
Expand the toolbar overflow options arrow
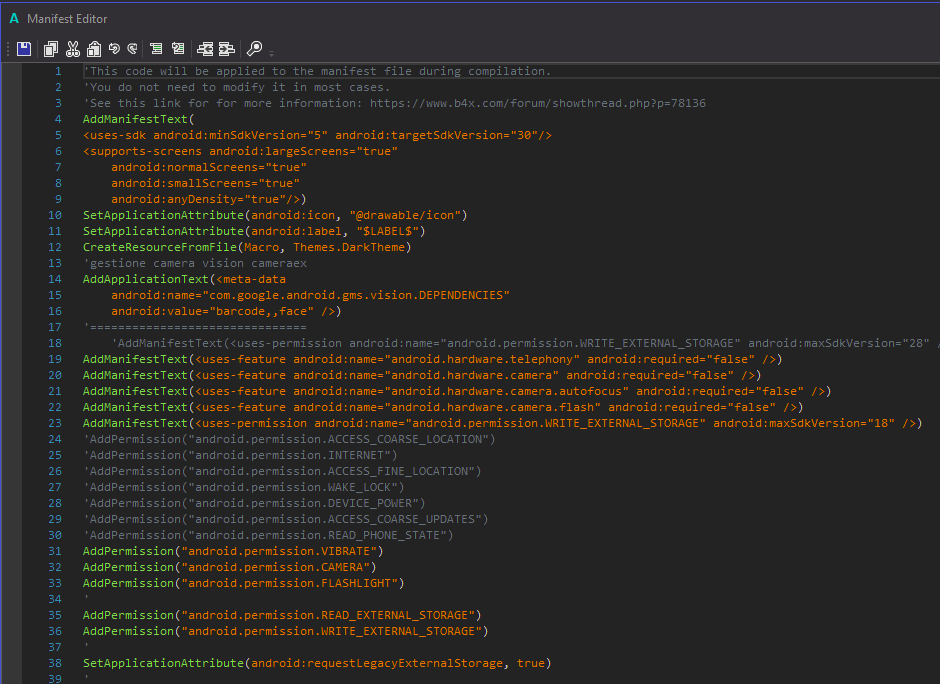click(271, 52)
